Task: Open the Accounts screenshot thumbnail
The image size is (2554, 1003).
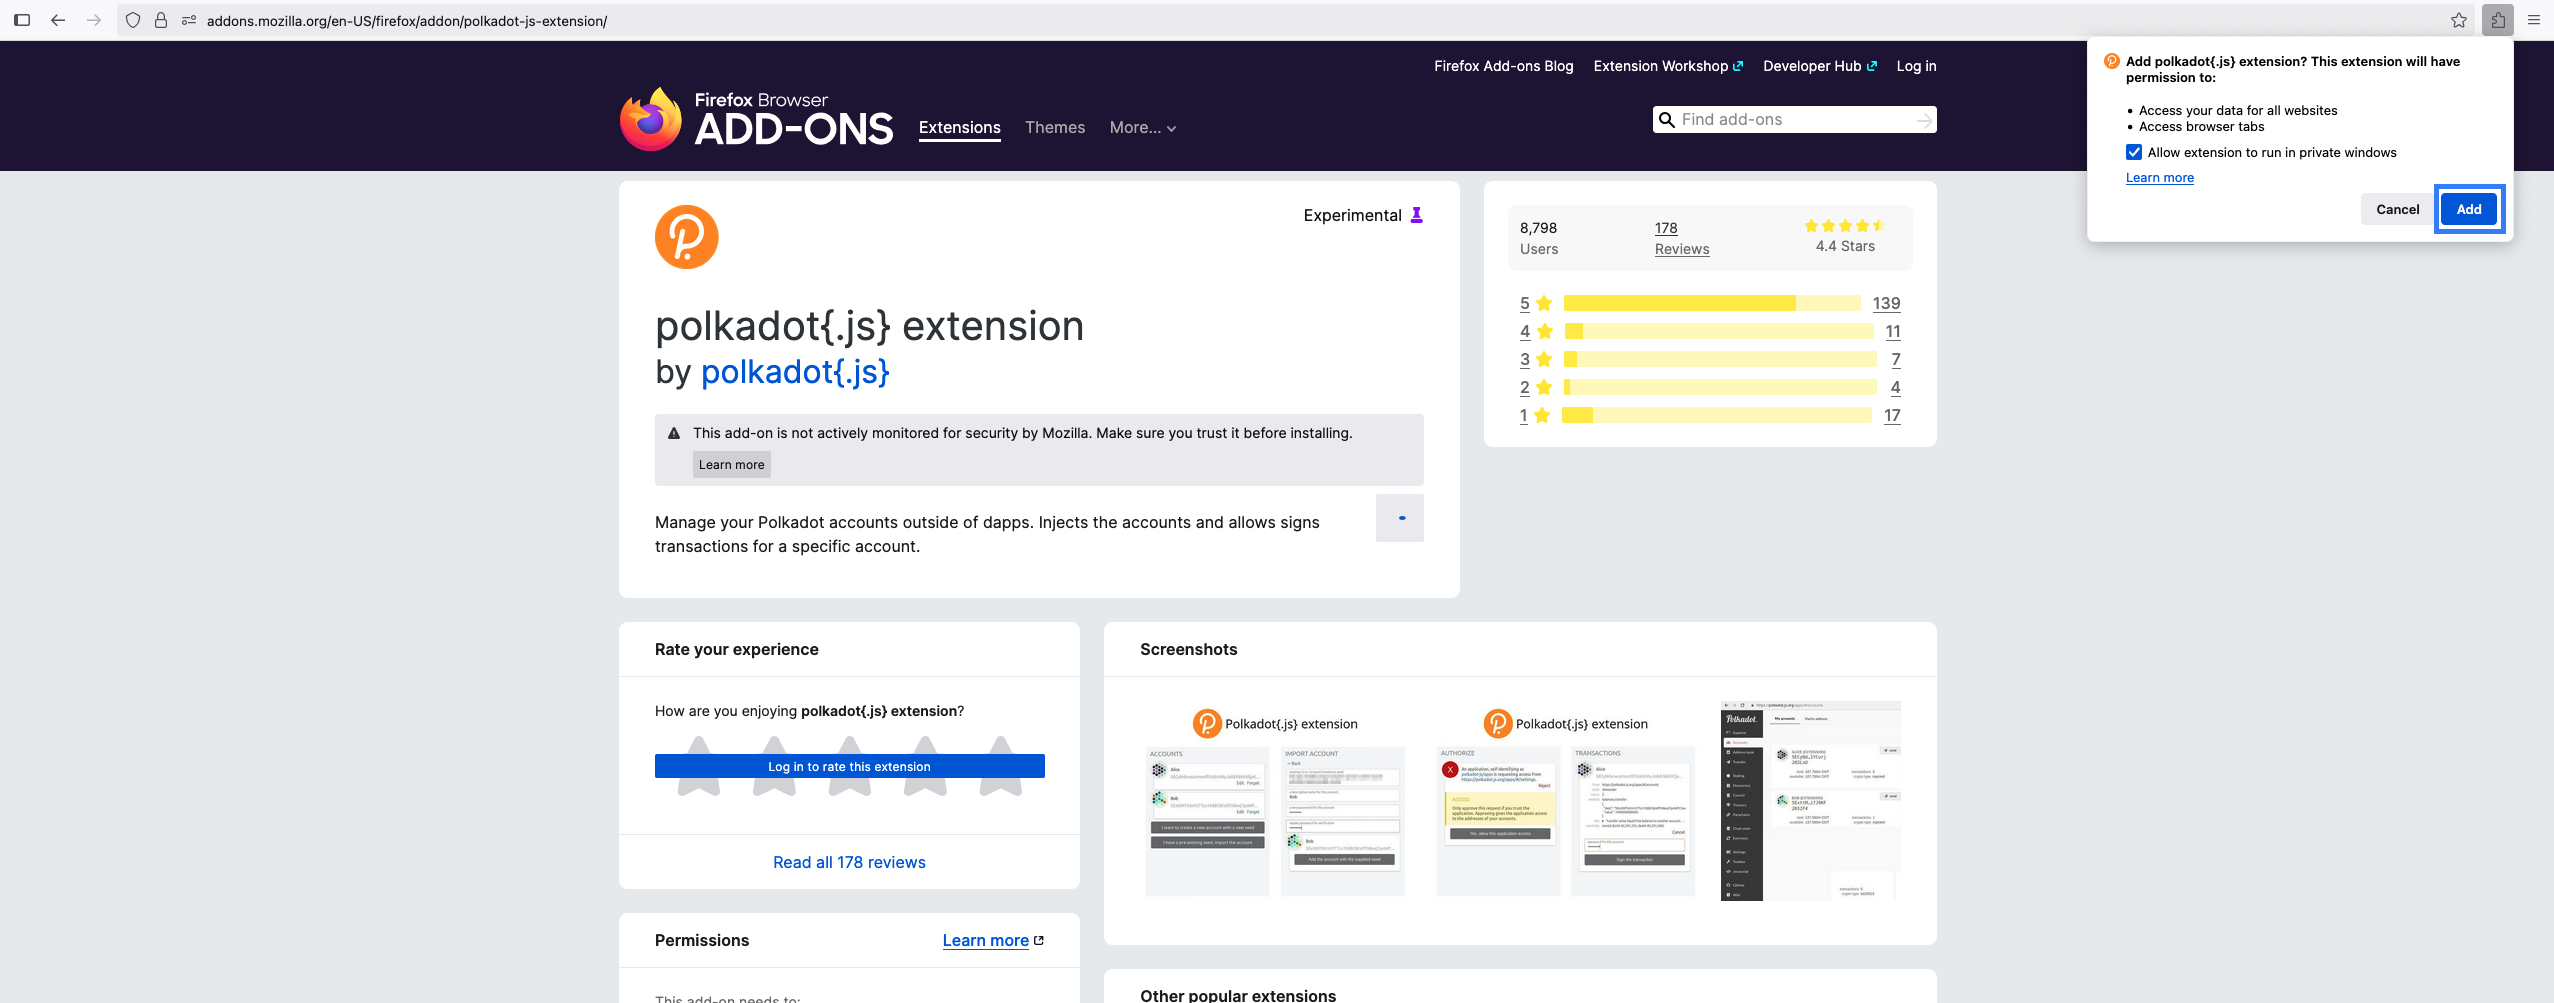Action: pyautogui.click(x=1275, y=802)
